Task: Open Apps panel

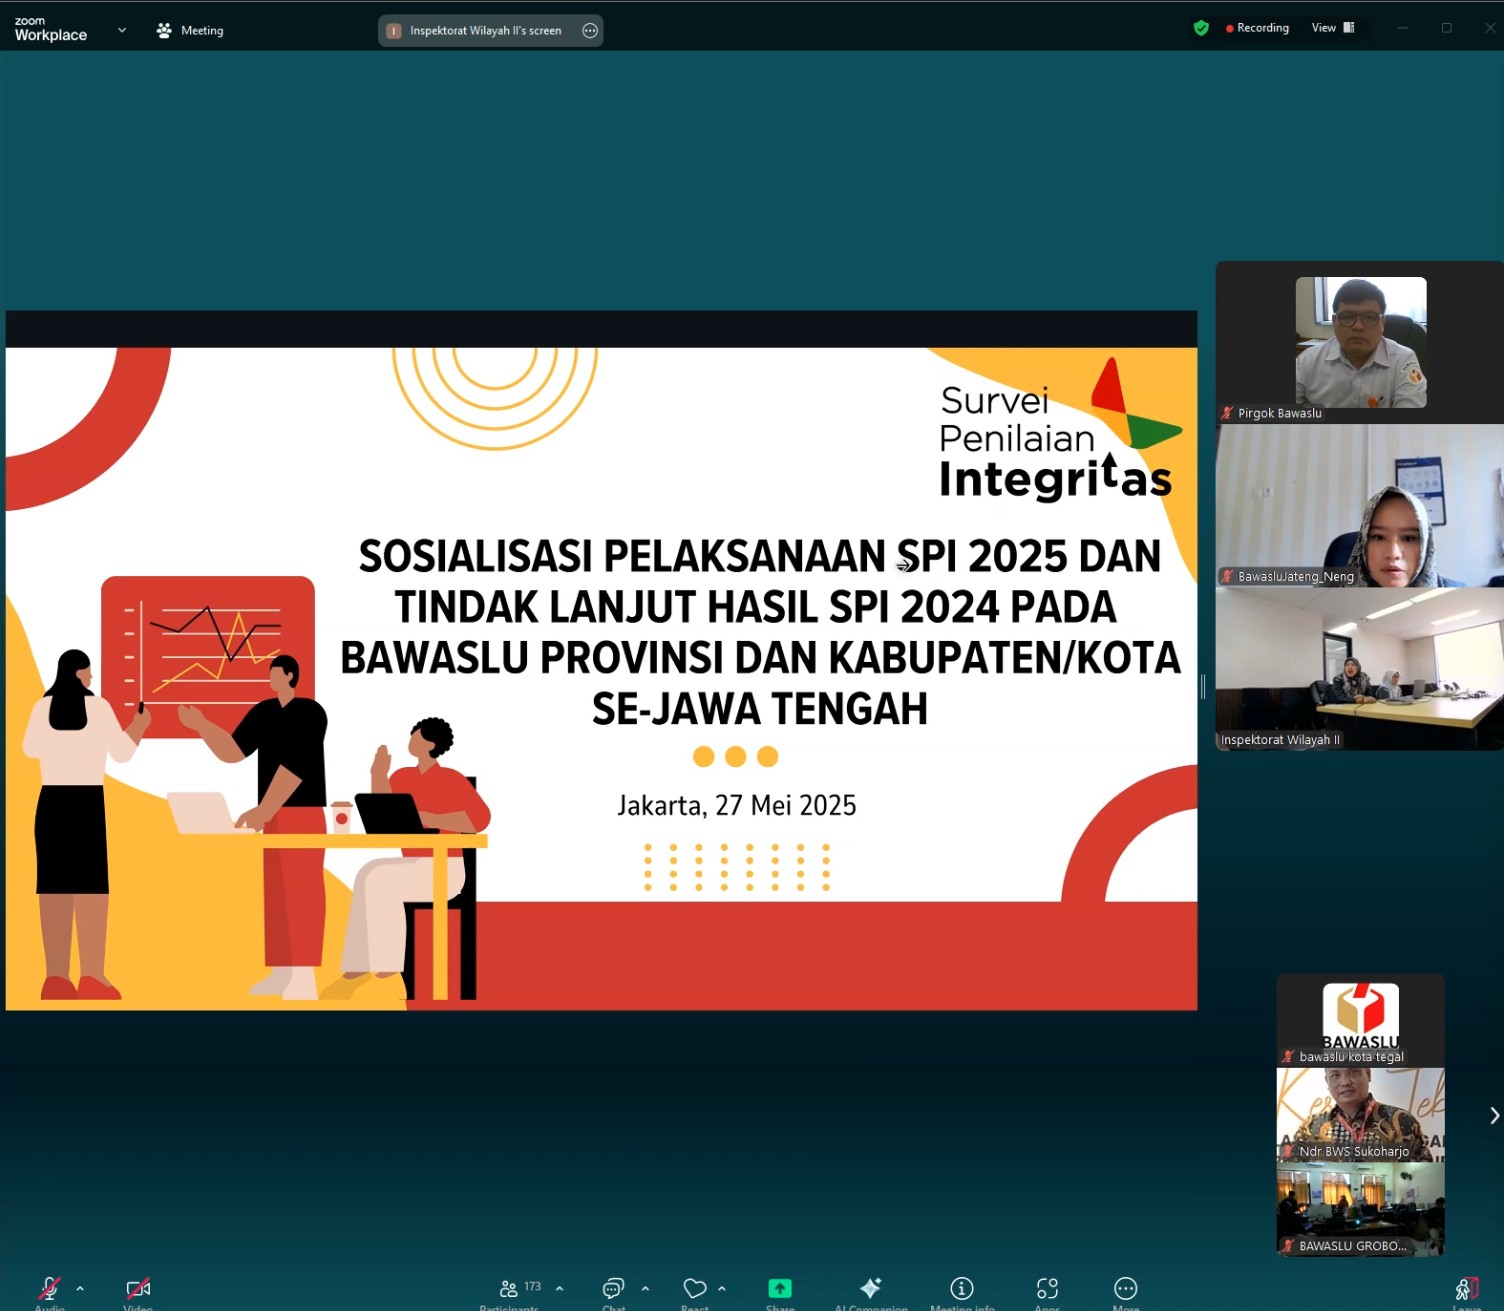Action: pos(1046,1290)
